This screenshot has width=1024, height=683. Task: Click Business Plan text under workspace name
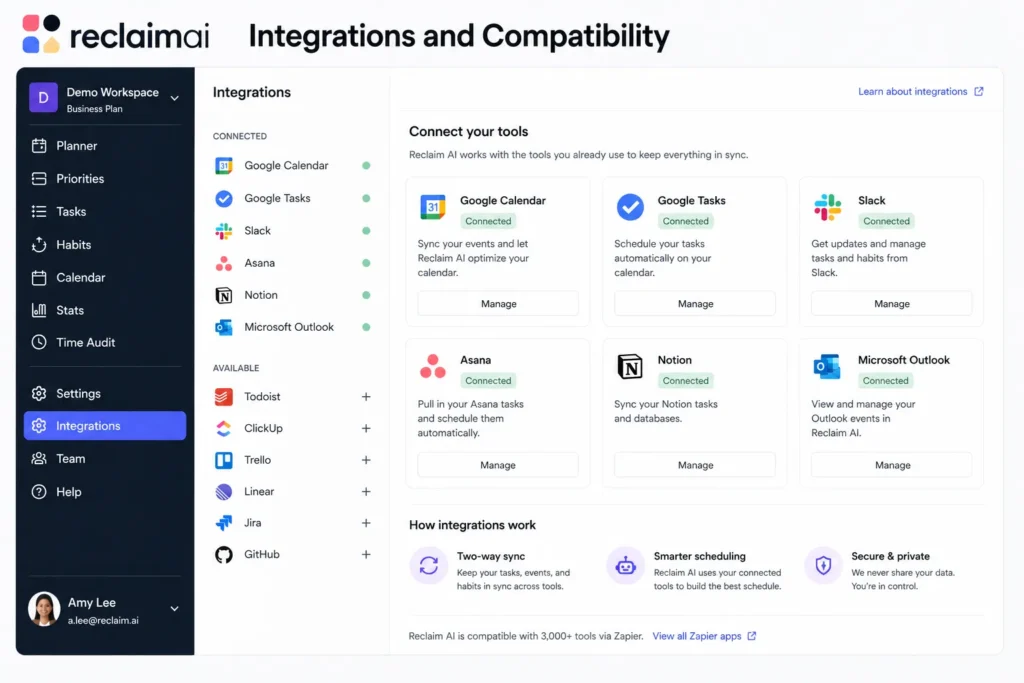(94, 109)
